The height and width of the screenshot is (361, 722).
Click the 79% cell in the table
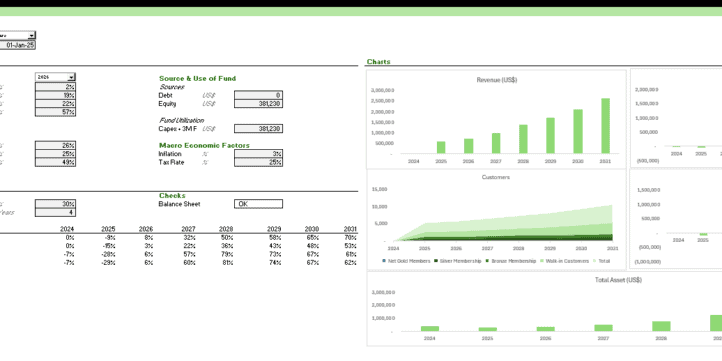point(227,254)
